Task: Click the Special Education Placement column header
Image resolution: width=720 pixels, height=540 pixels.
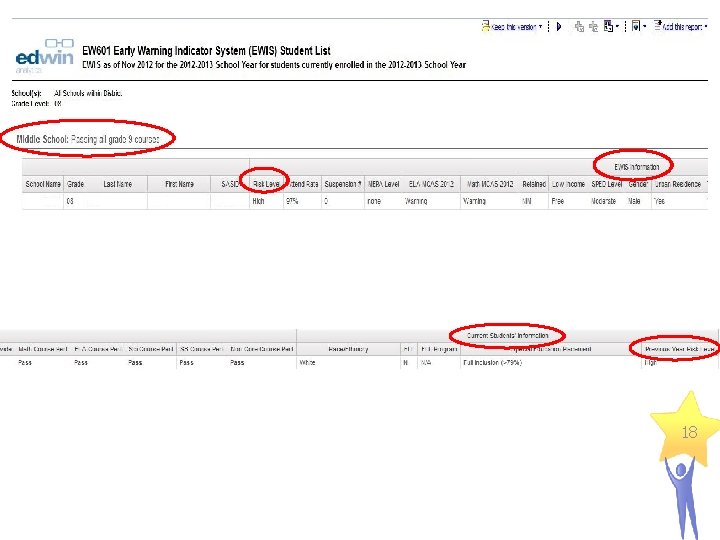Action: (551, 349)
